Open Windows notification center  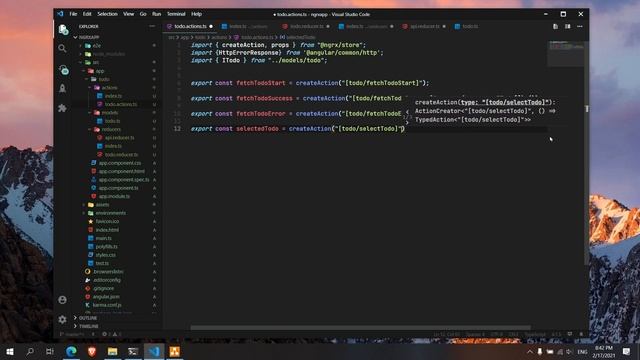[627, 351]
